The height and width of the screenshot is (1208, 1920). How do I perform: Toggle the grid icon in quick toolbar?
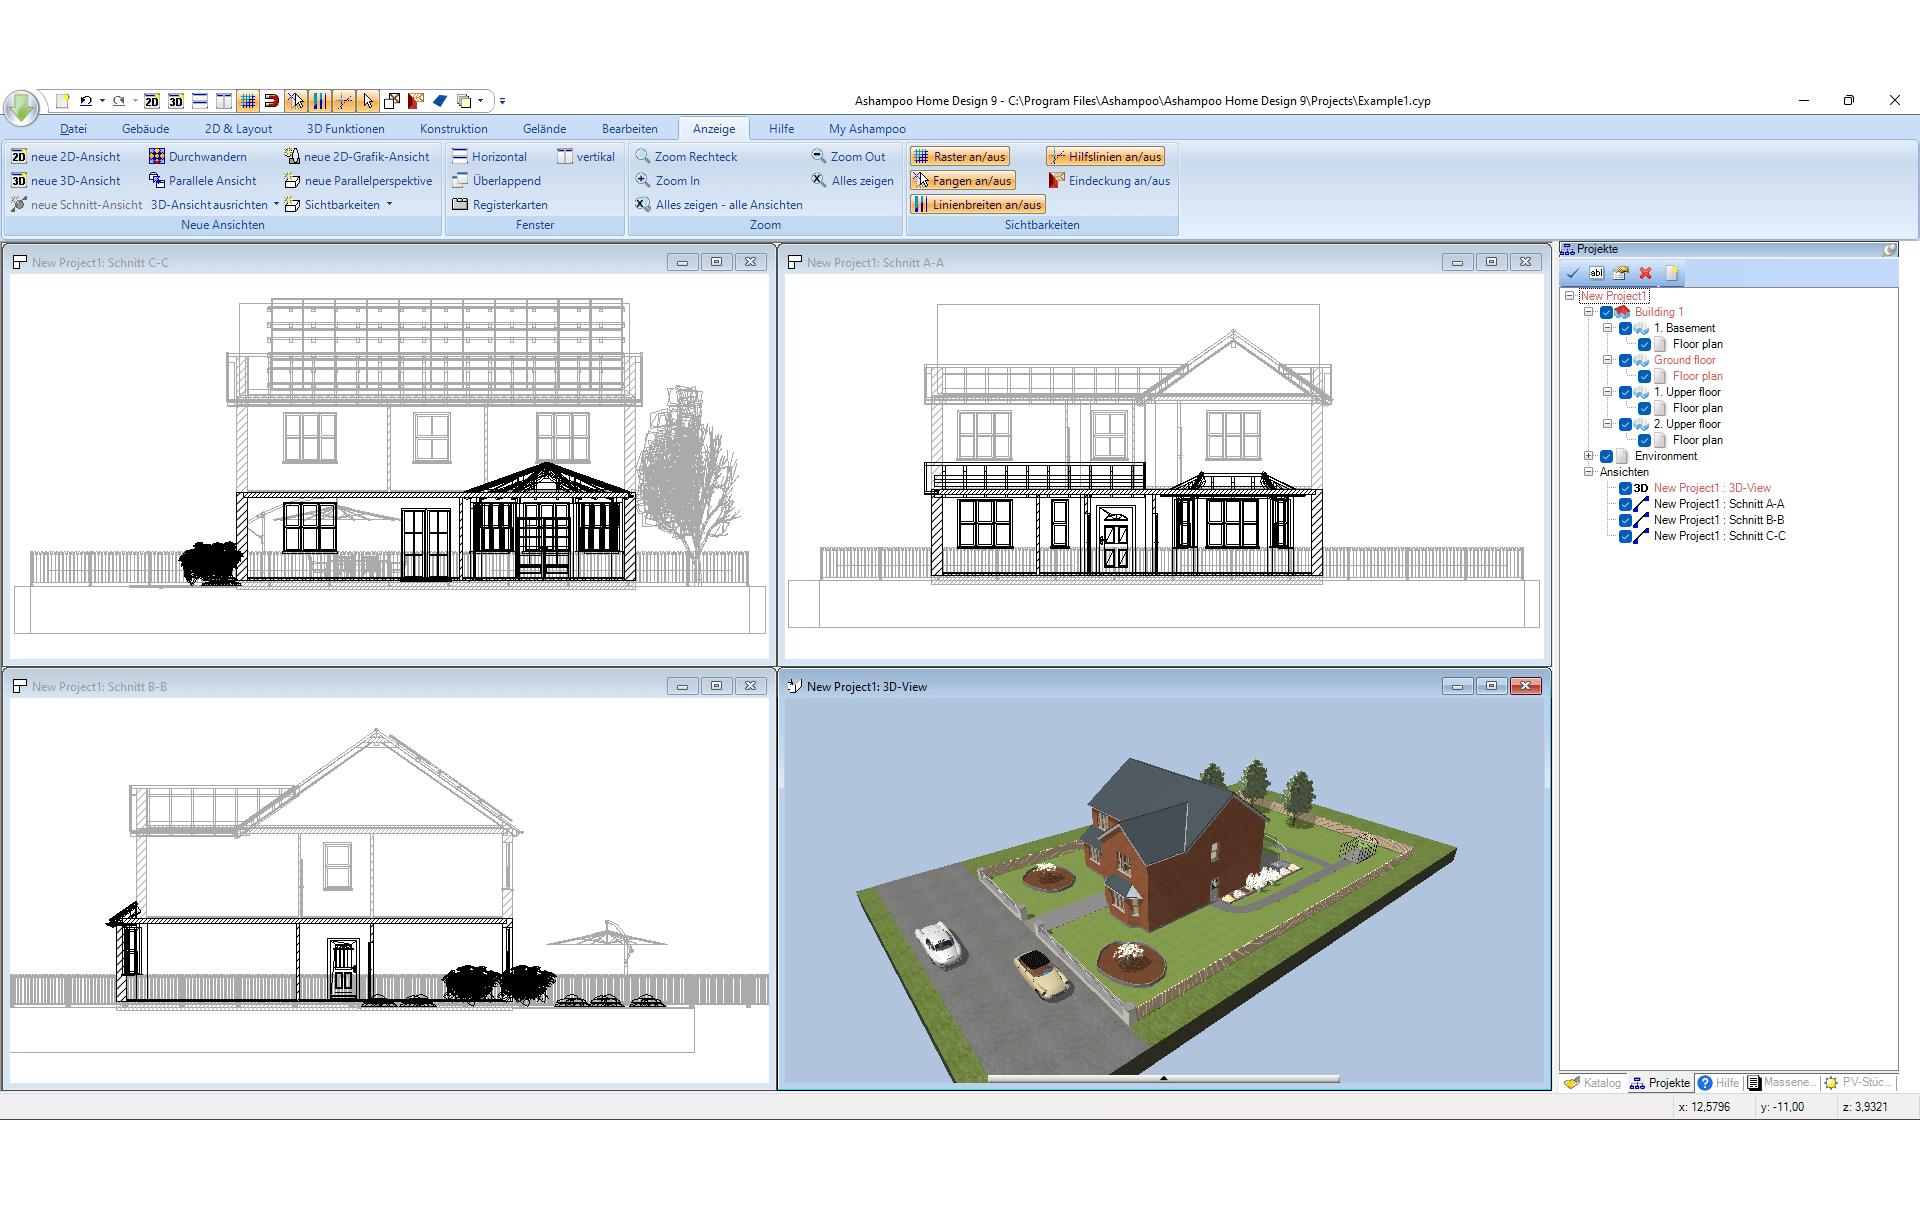pos(247,101)
